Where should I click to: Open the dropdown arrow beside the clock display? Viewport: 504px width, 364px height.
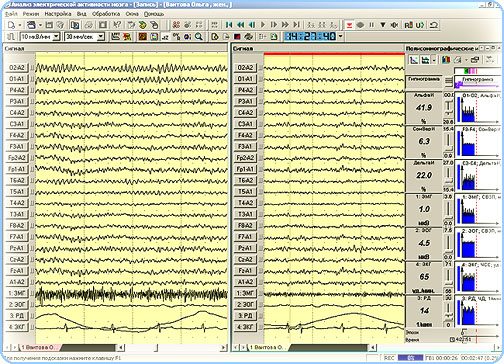click(340, 36)
